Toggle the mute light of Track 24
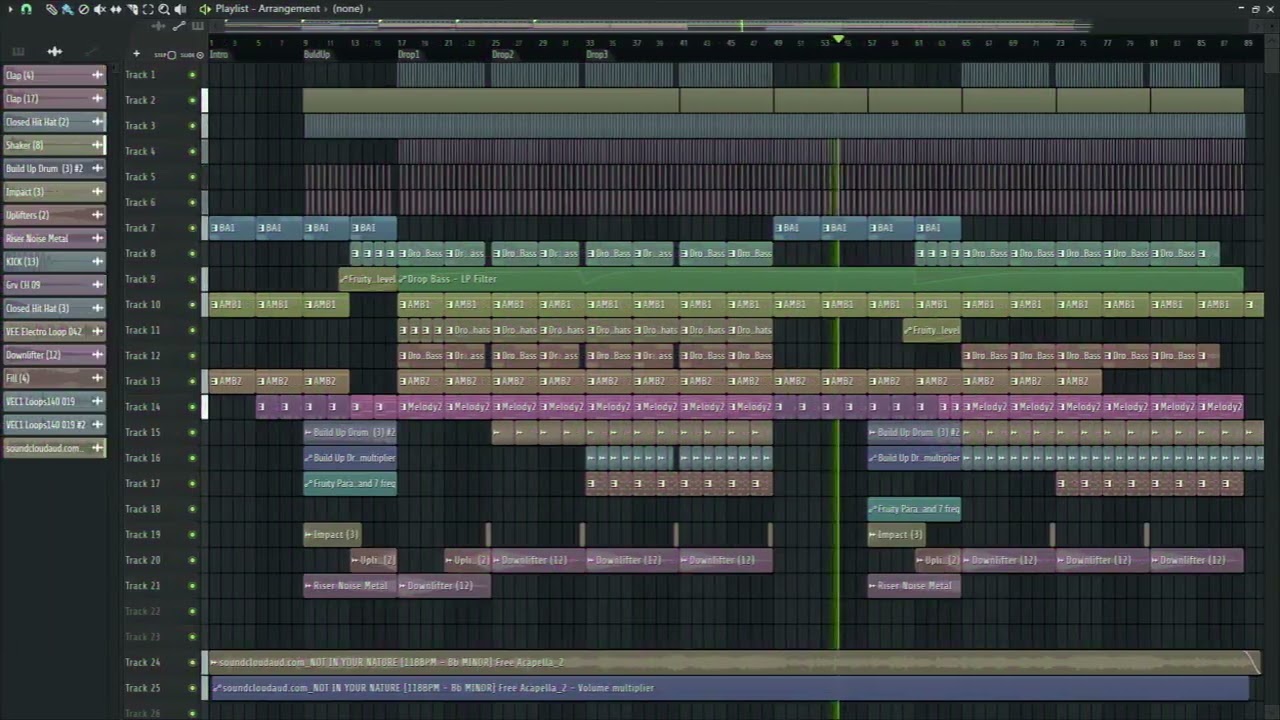Viewport: 1280px width, 720px height. [x=193, y=662]
